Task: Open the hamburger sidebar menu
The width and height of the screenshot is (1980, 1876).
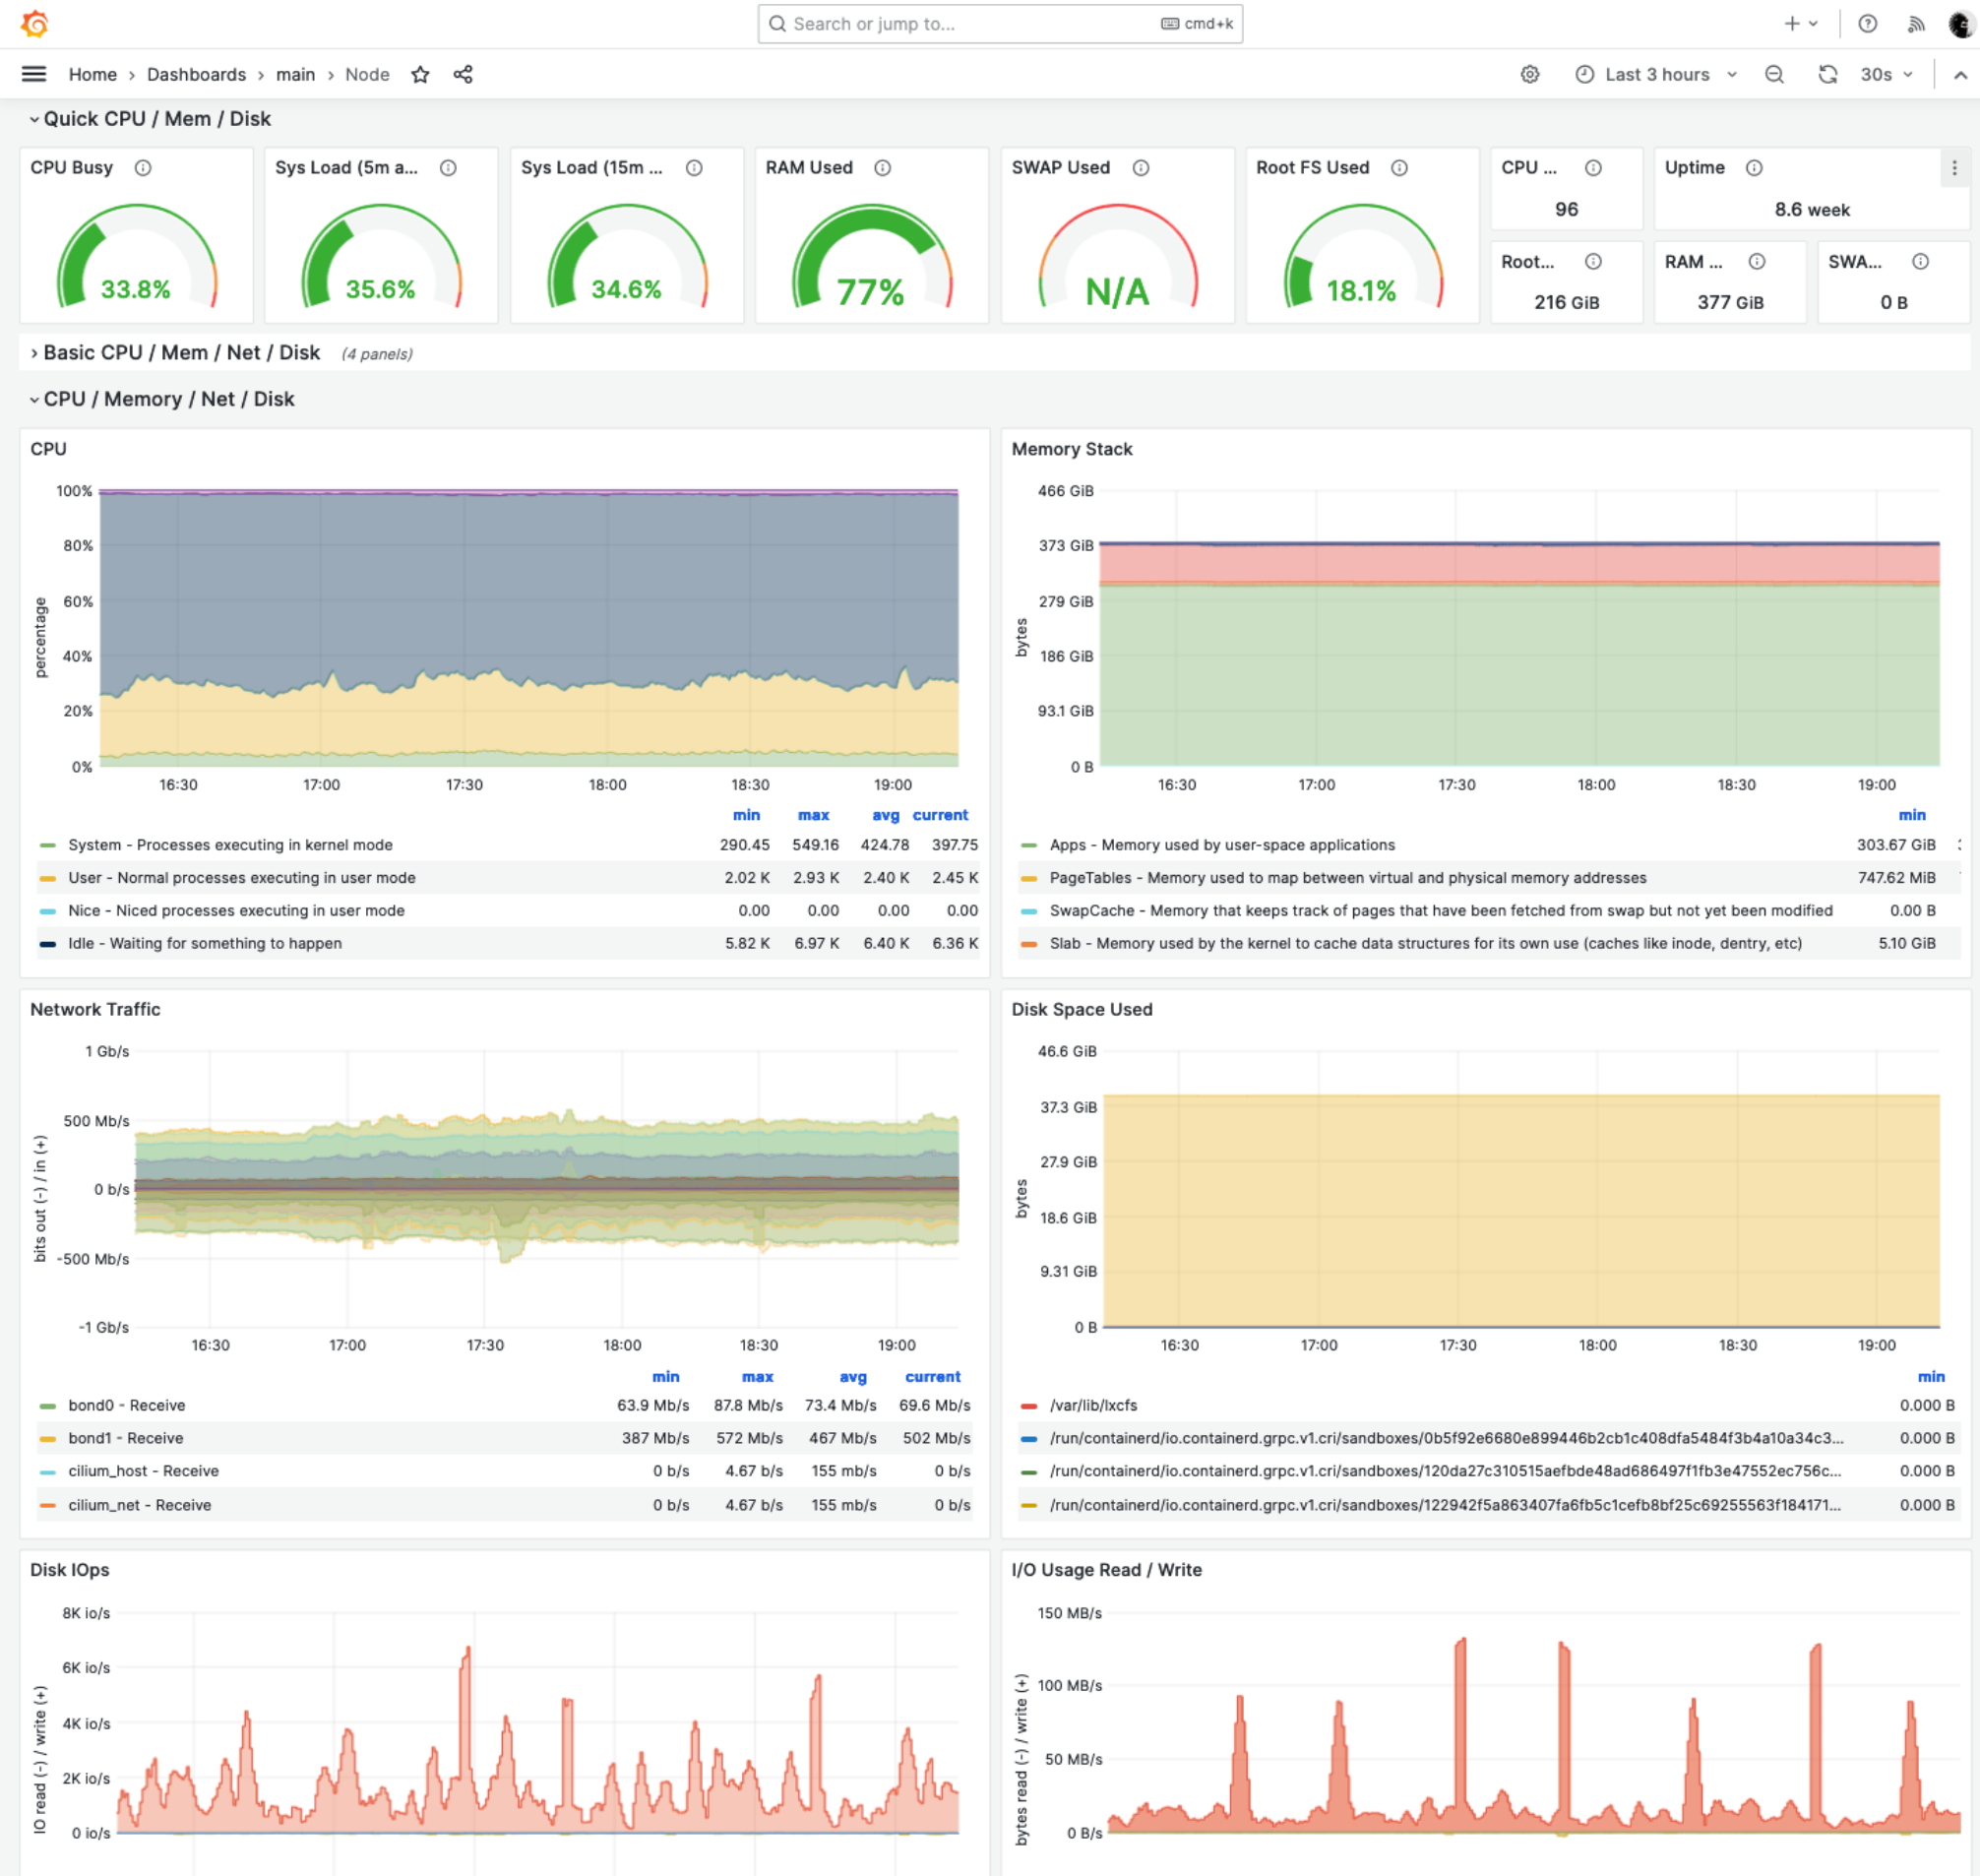Action: point(34,74)
